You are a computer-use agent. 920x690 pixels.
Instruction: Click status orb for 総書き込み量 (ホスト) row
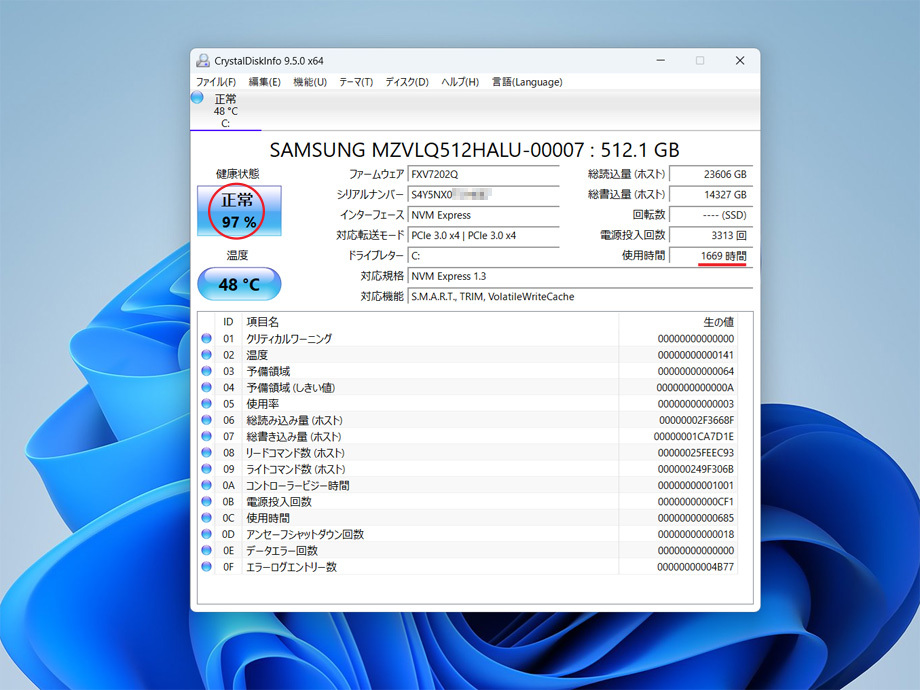[207, 437]
